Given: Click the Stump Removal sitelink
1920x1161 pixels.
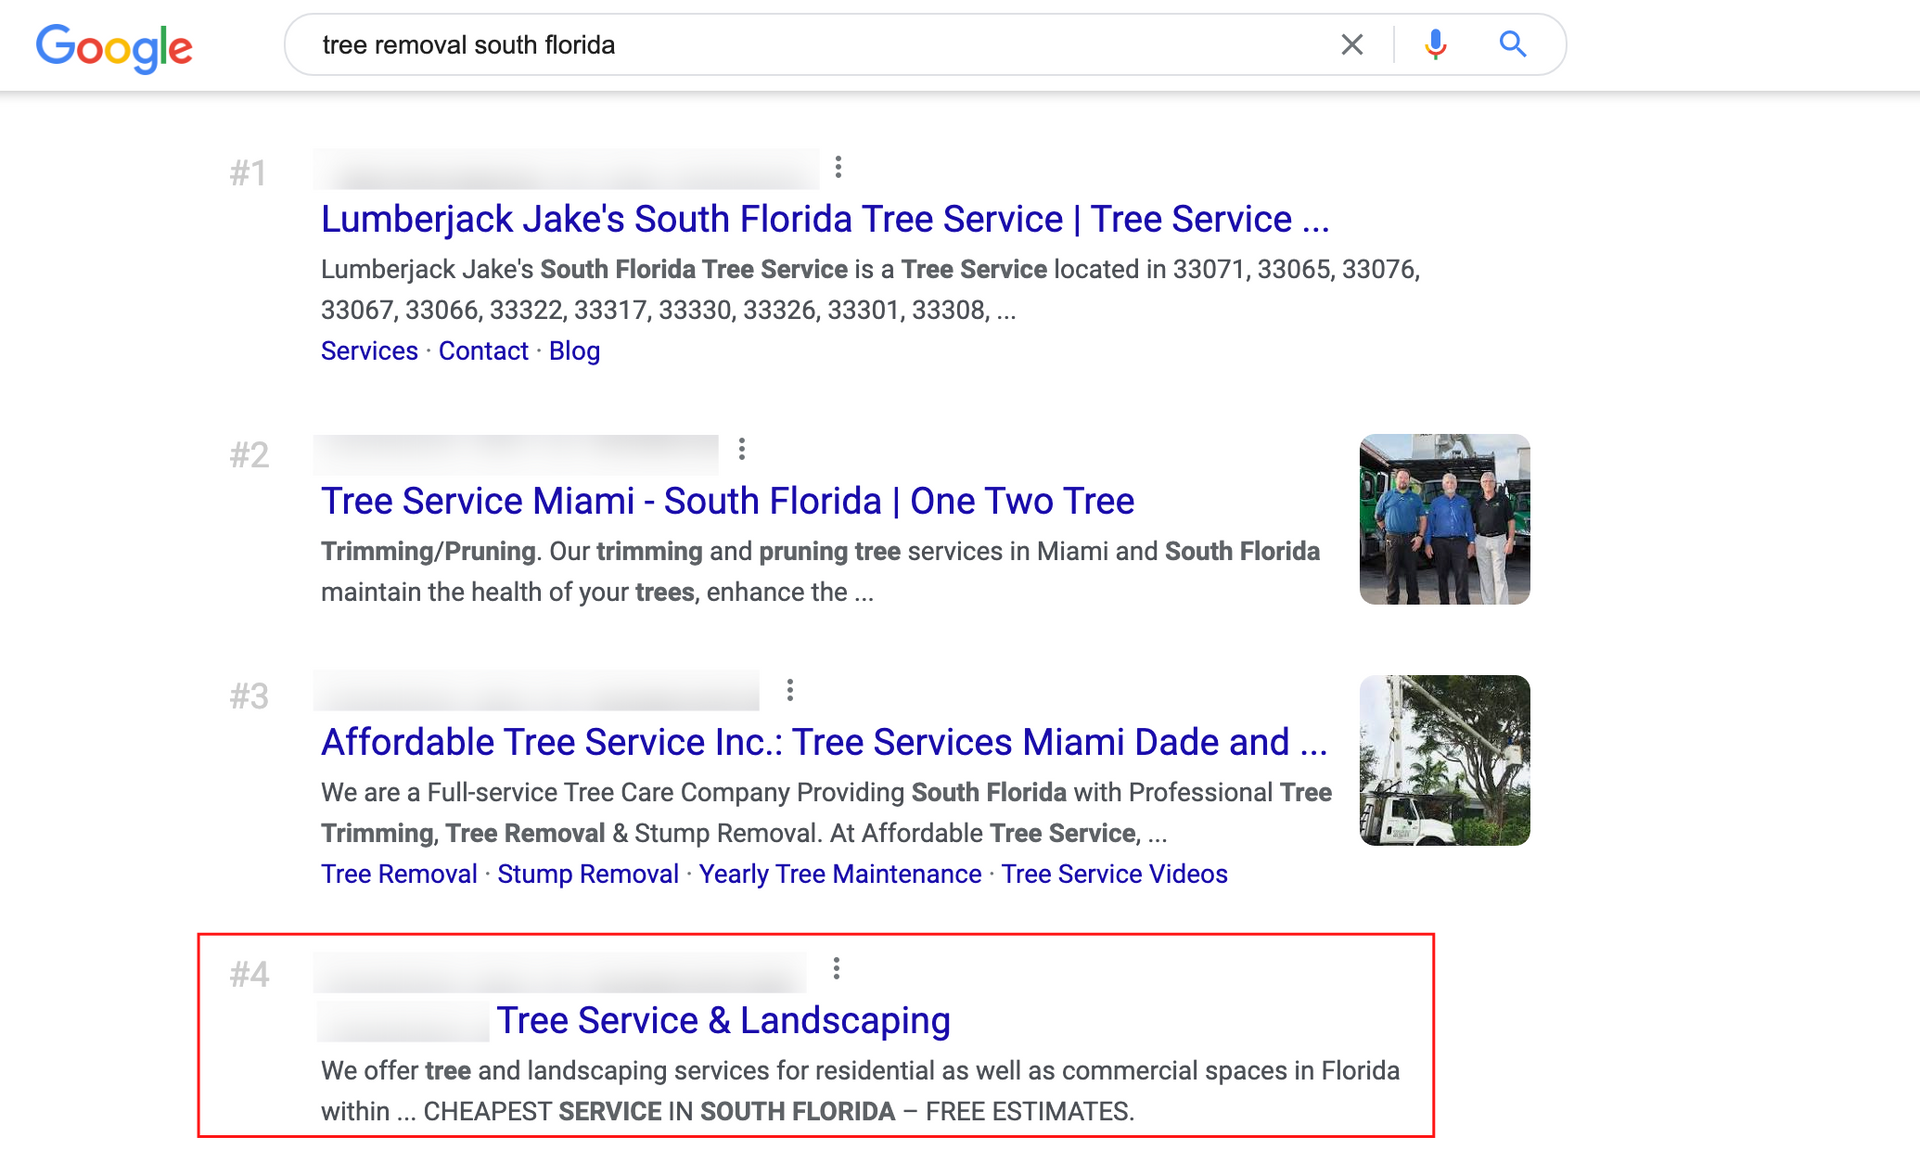Looking at the screenshot, I should [588, 874].
